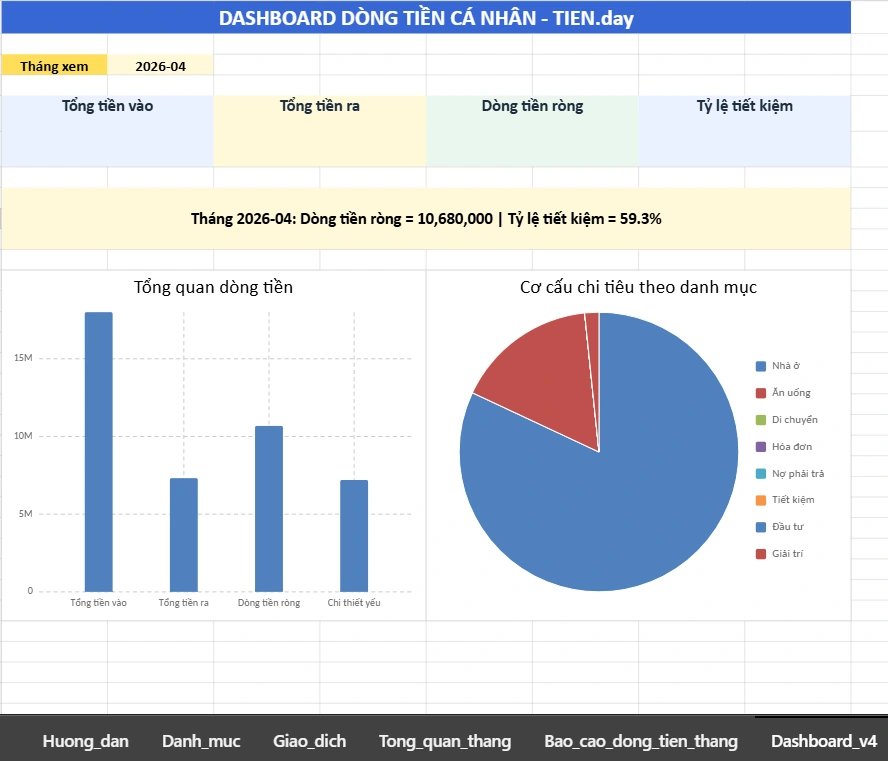The height and width of the screenshot is (761, 888).
Task: Click the purple Hóa đơn legend swatch
Action: (760, 446)
